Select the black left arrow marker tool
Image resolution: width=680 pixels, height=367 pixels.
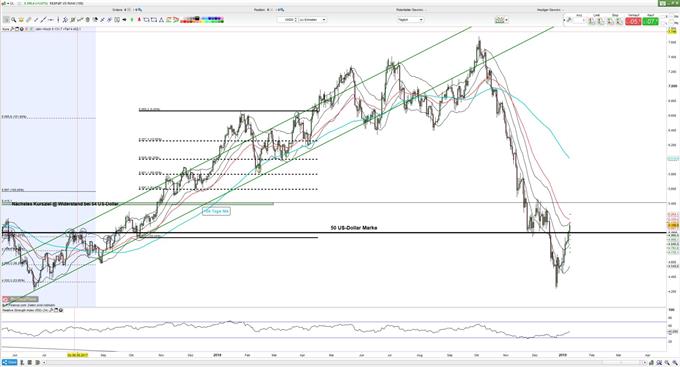[x=124, y=20]
